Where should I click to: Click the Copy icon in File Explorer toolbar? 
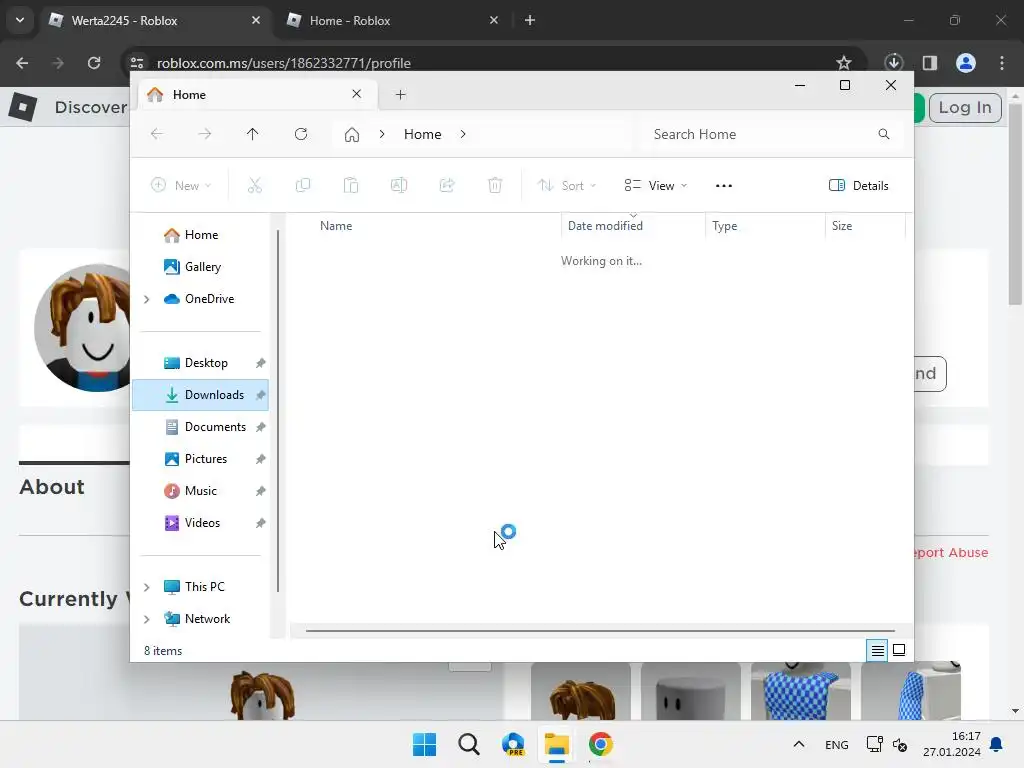[302, 185]
